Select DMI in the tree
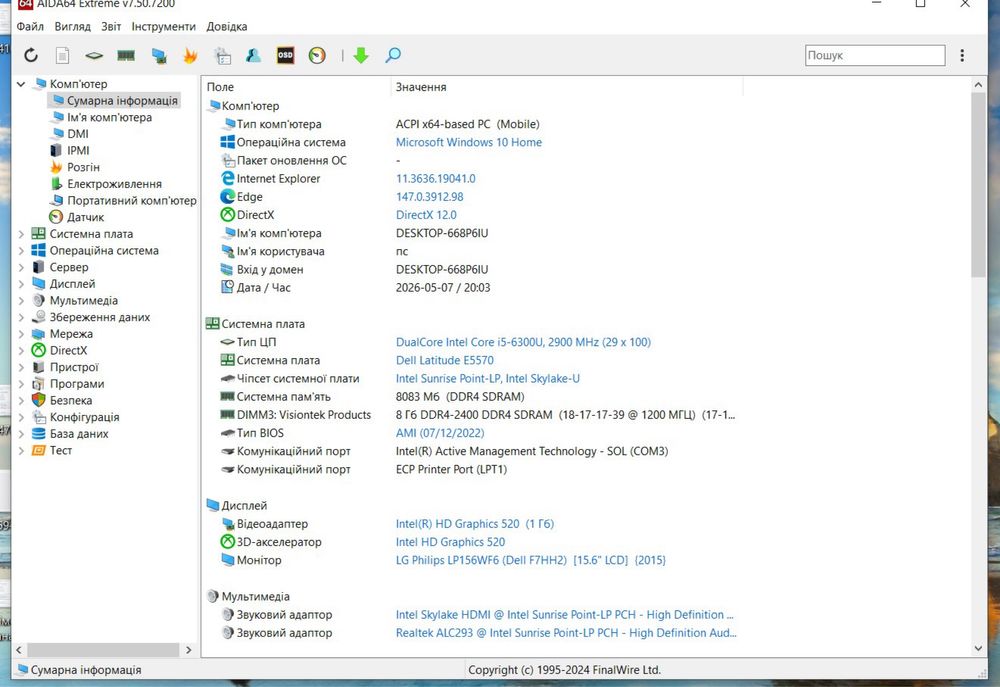The height and width of the screenshot is (687, 1000). coord(78,134)
